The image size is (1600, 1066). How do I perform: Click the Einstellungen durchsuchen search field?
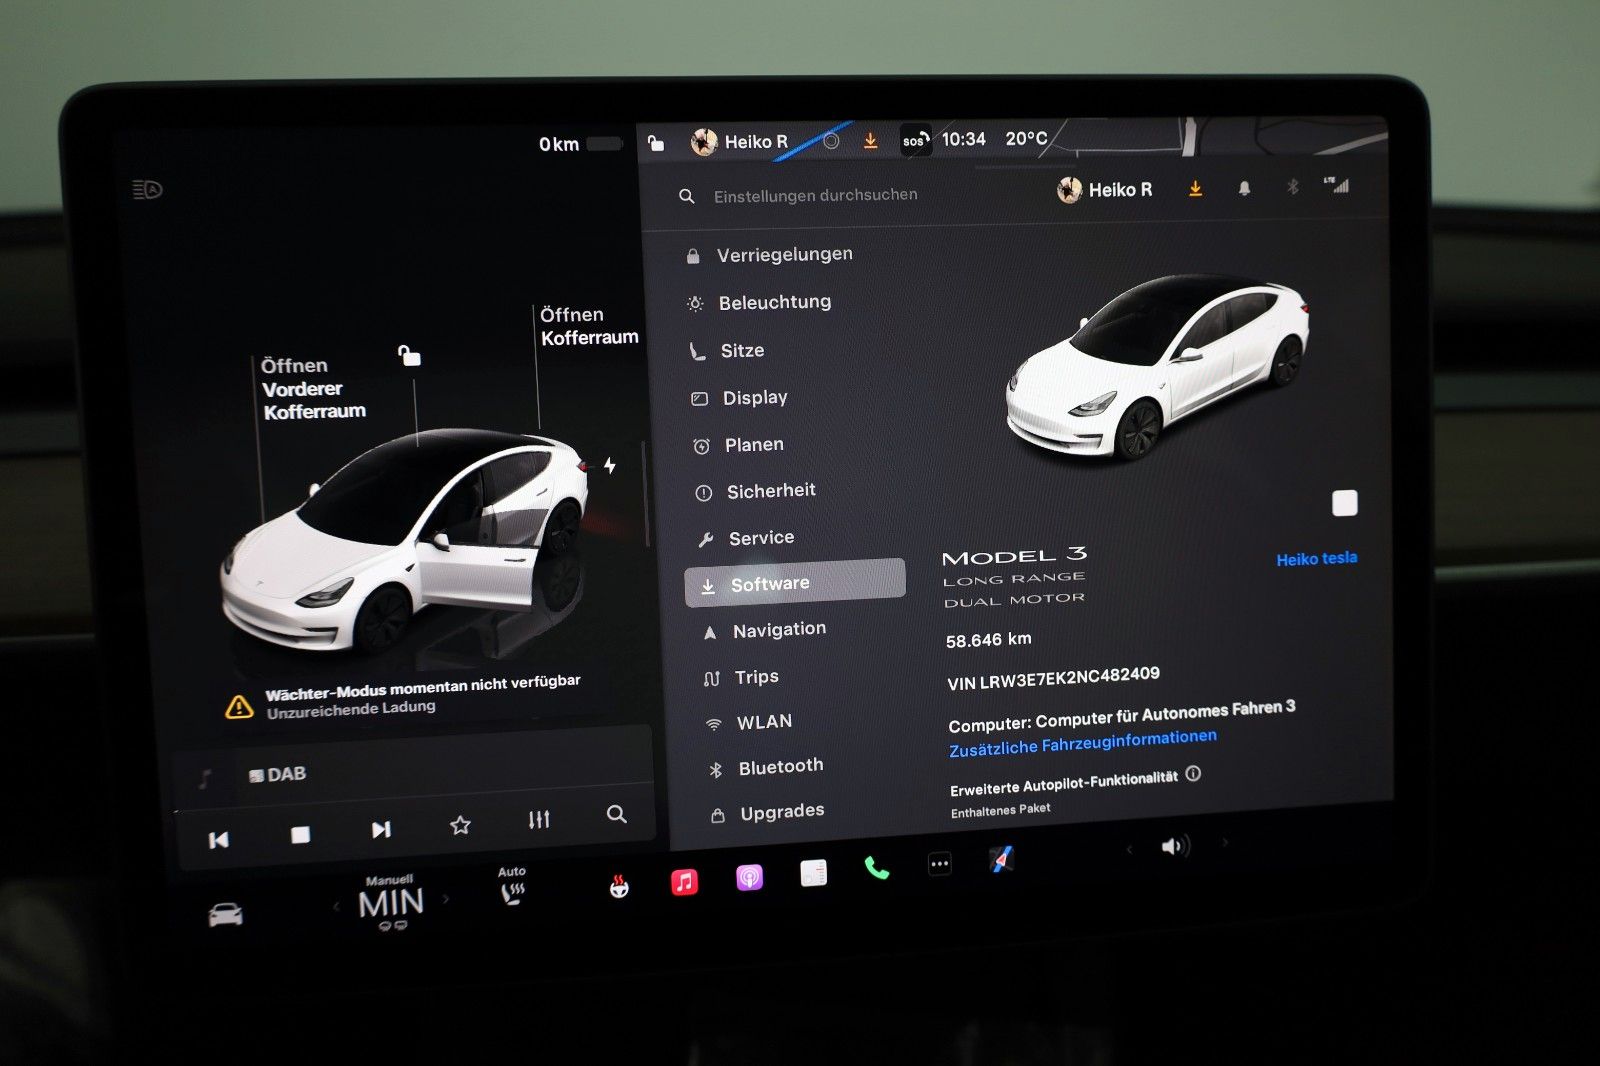click(x=815, y=195)
